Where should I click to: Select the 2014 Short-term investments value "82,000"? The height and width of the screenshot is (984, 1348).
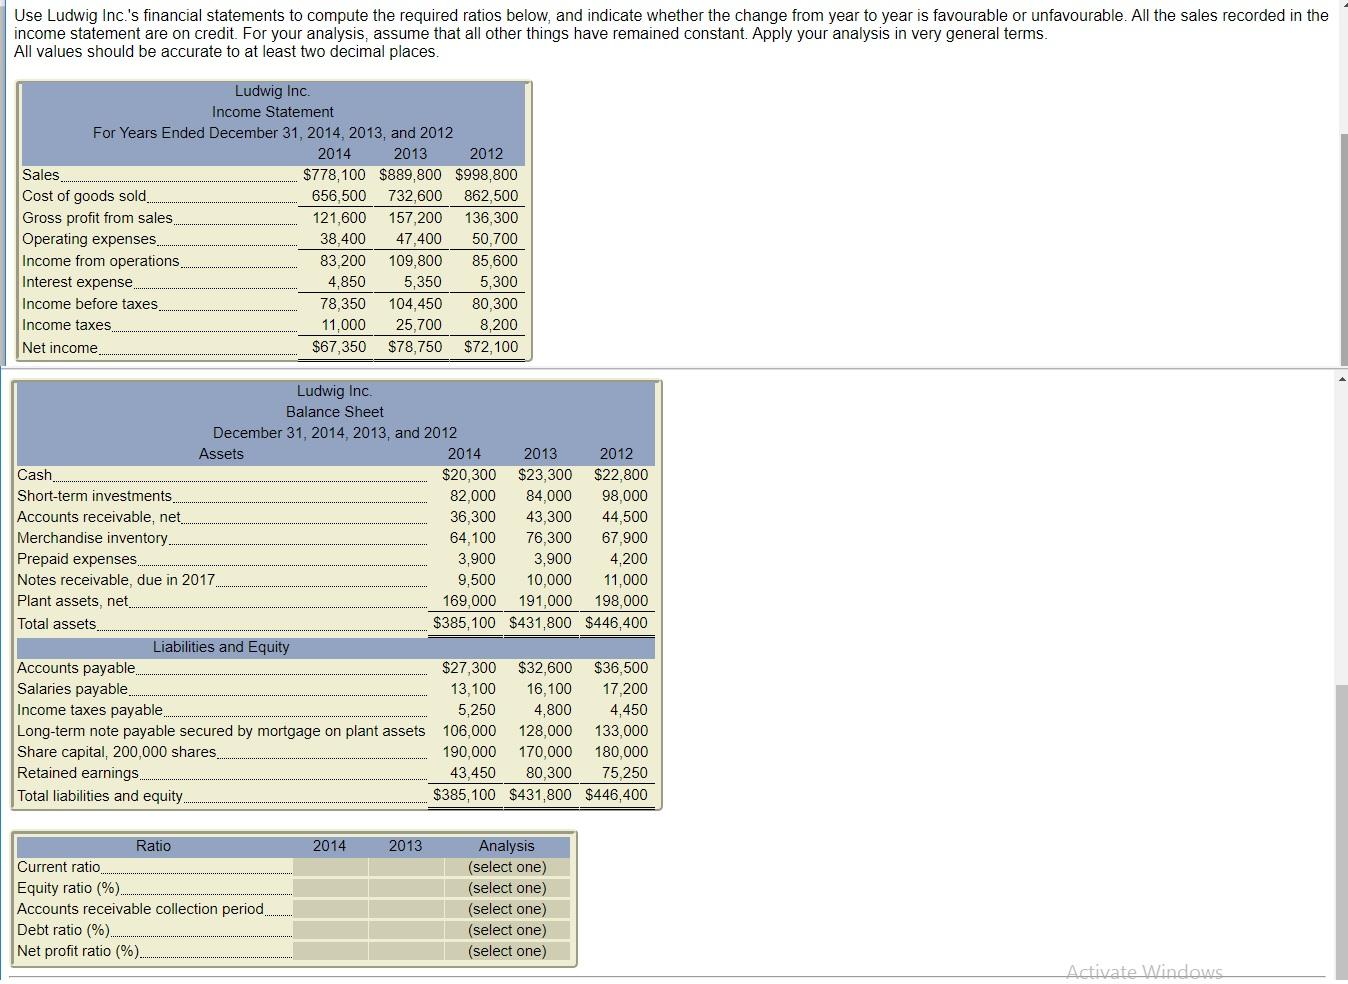(473, 496)
